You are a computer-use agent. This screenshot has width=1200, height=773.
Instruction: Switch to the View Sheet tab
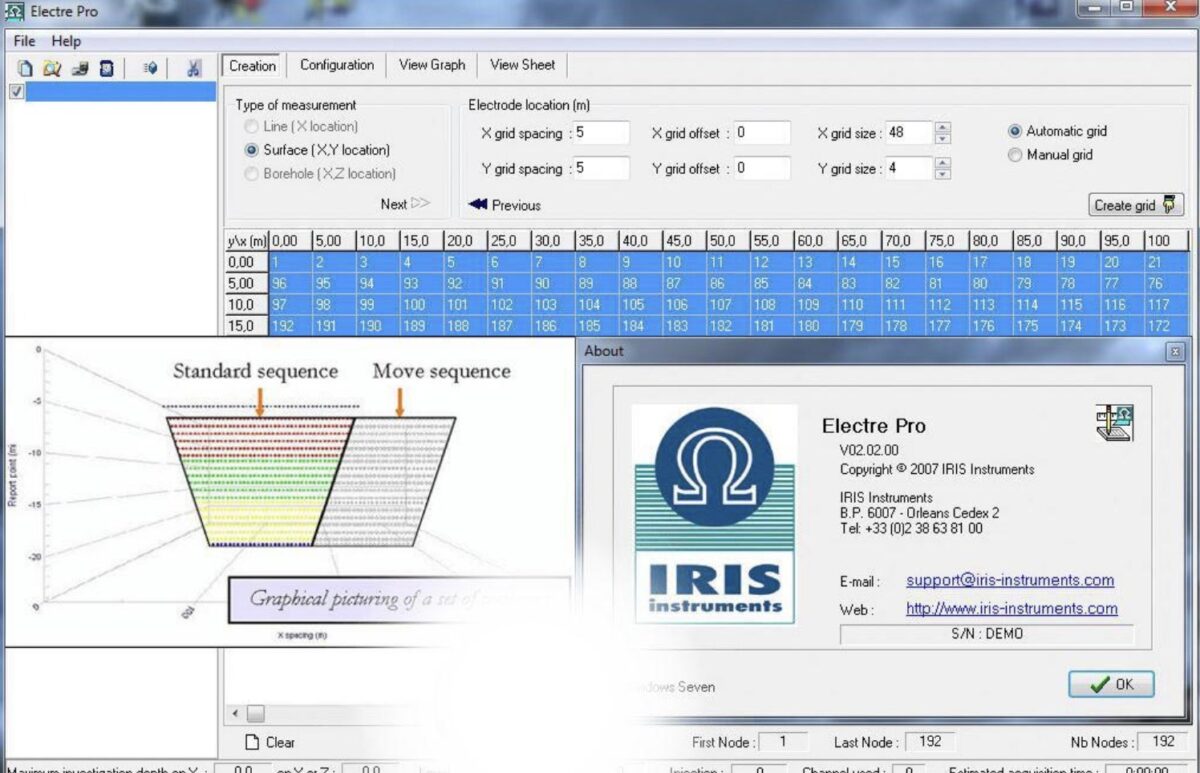click(522, 65)
